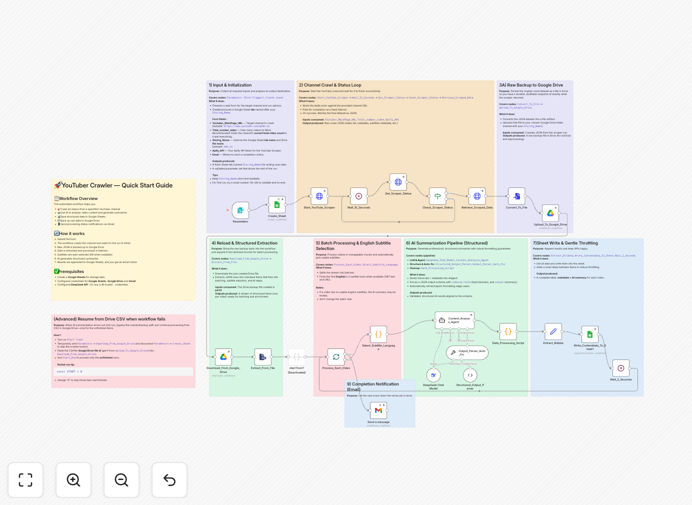The height and width of the screenshot is (505, 692).
Task: Zoom in on the workflow canvas
Action: pyautogui.click(x=73, y=480)
